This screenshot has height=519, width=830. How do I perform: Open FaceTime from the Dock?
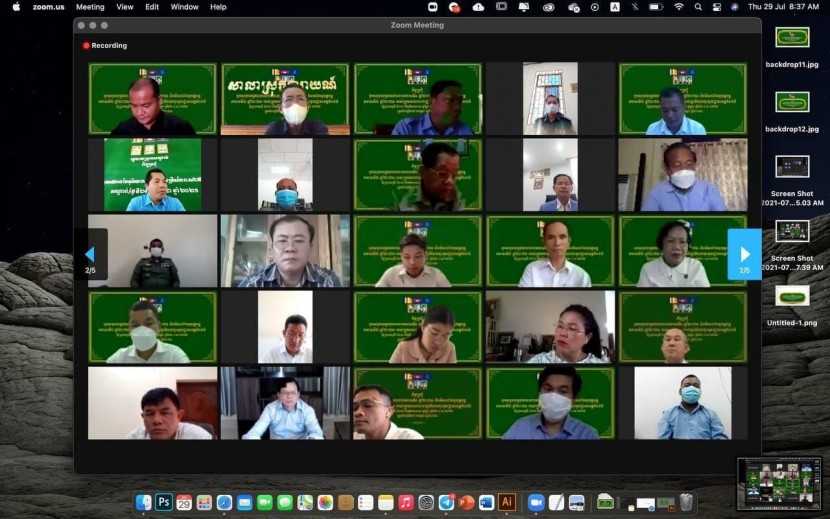pyautogui.click(x=265, y=502)
